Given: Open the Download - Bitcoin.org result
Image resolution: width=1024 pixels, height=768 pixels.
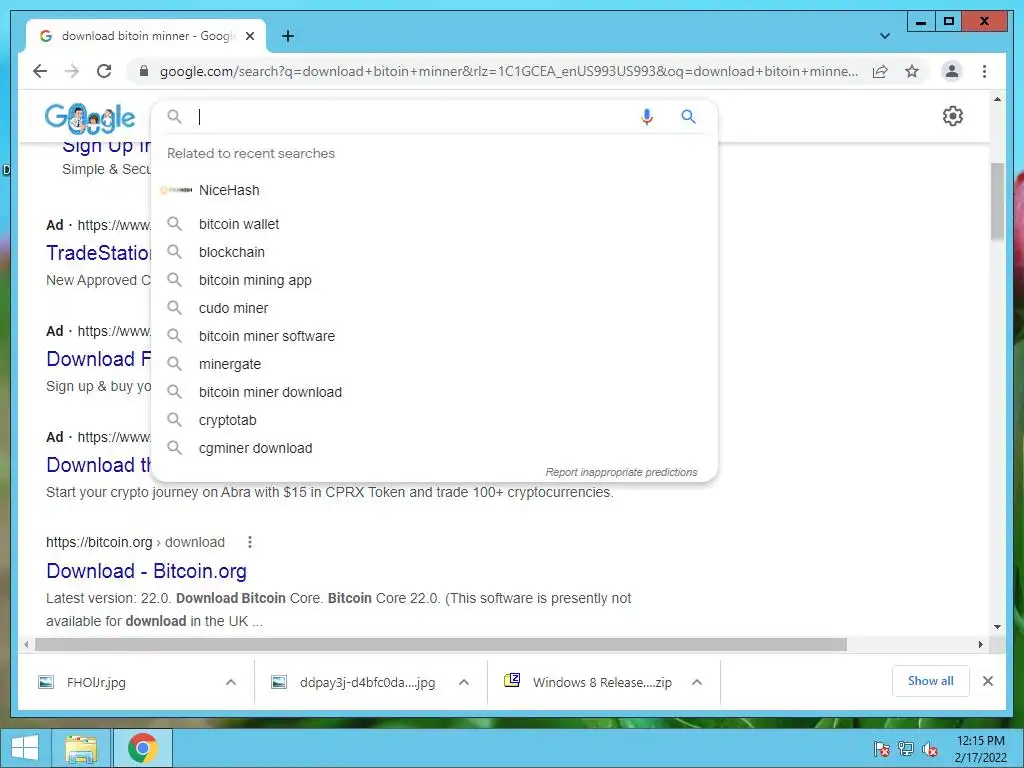Looking at the screenshot, I should pyautogui.click(x=146, y=571).
